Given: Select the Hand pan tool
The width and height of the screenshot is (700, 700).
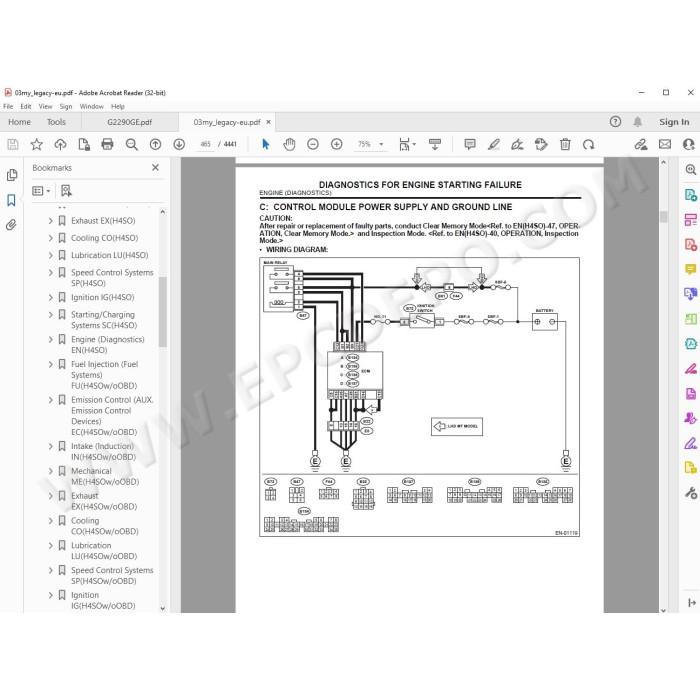Looking at the screenshot, I should point(289,144).
